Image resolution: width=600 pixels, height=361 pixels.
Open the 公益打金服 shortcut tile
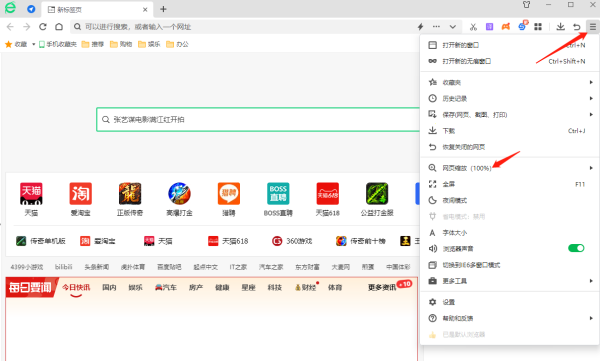377,199
